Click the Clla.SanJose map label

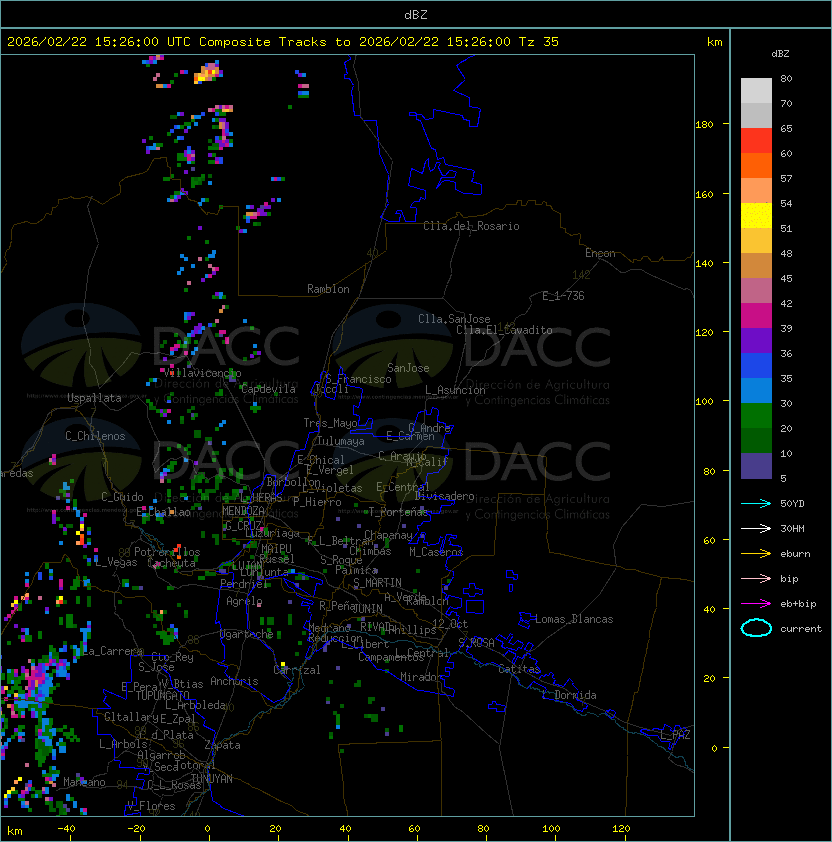(454, 319)
